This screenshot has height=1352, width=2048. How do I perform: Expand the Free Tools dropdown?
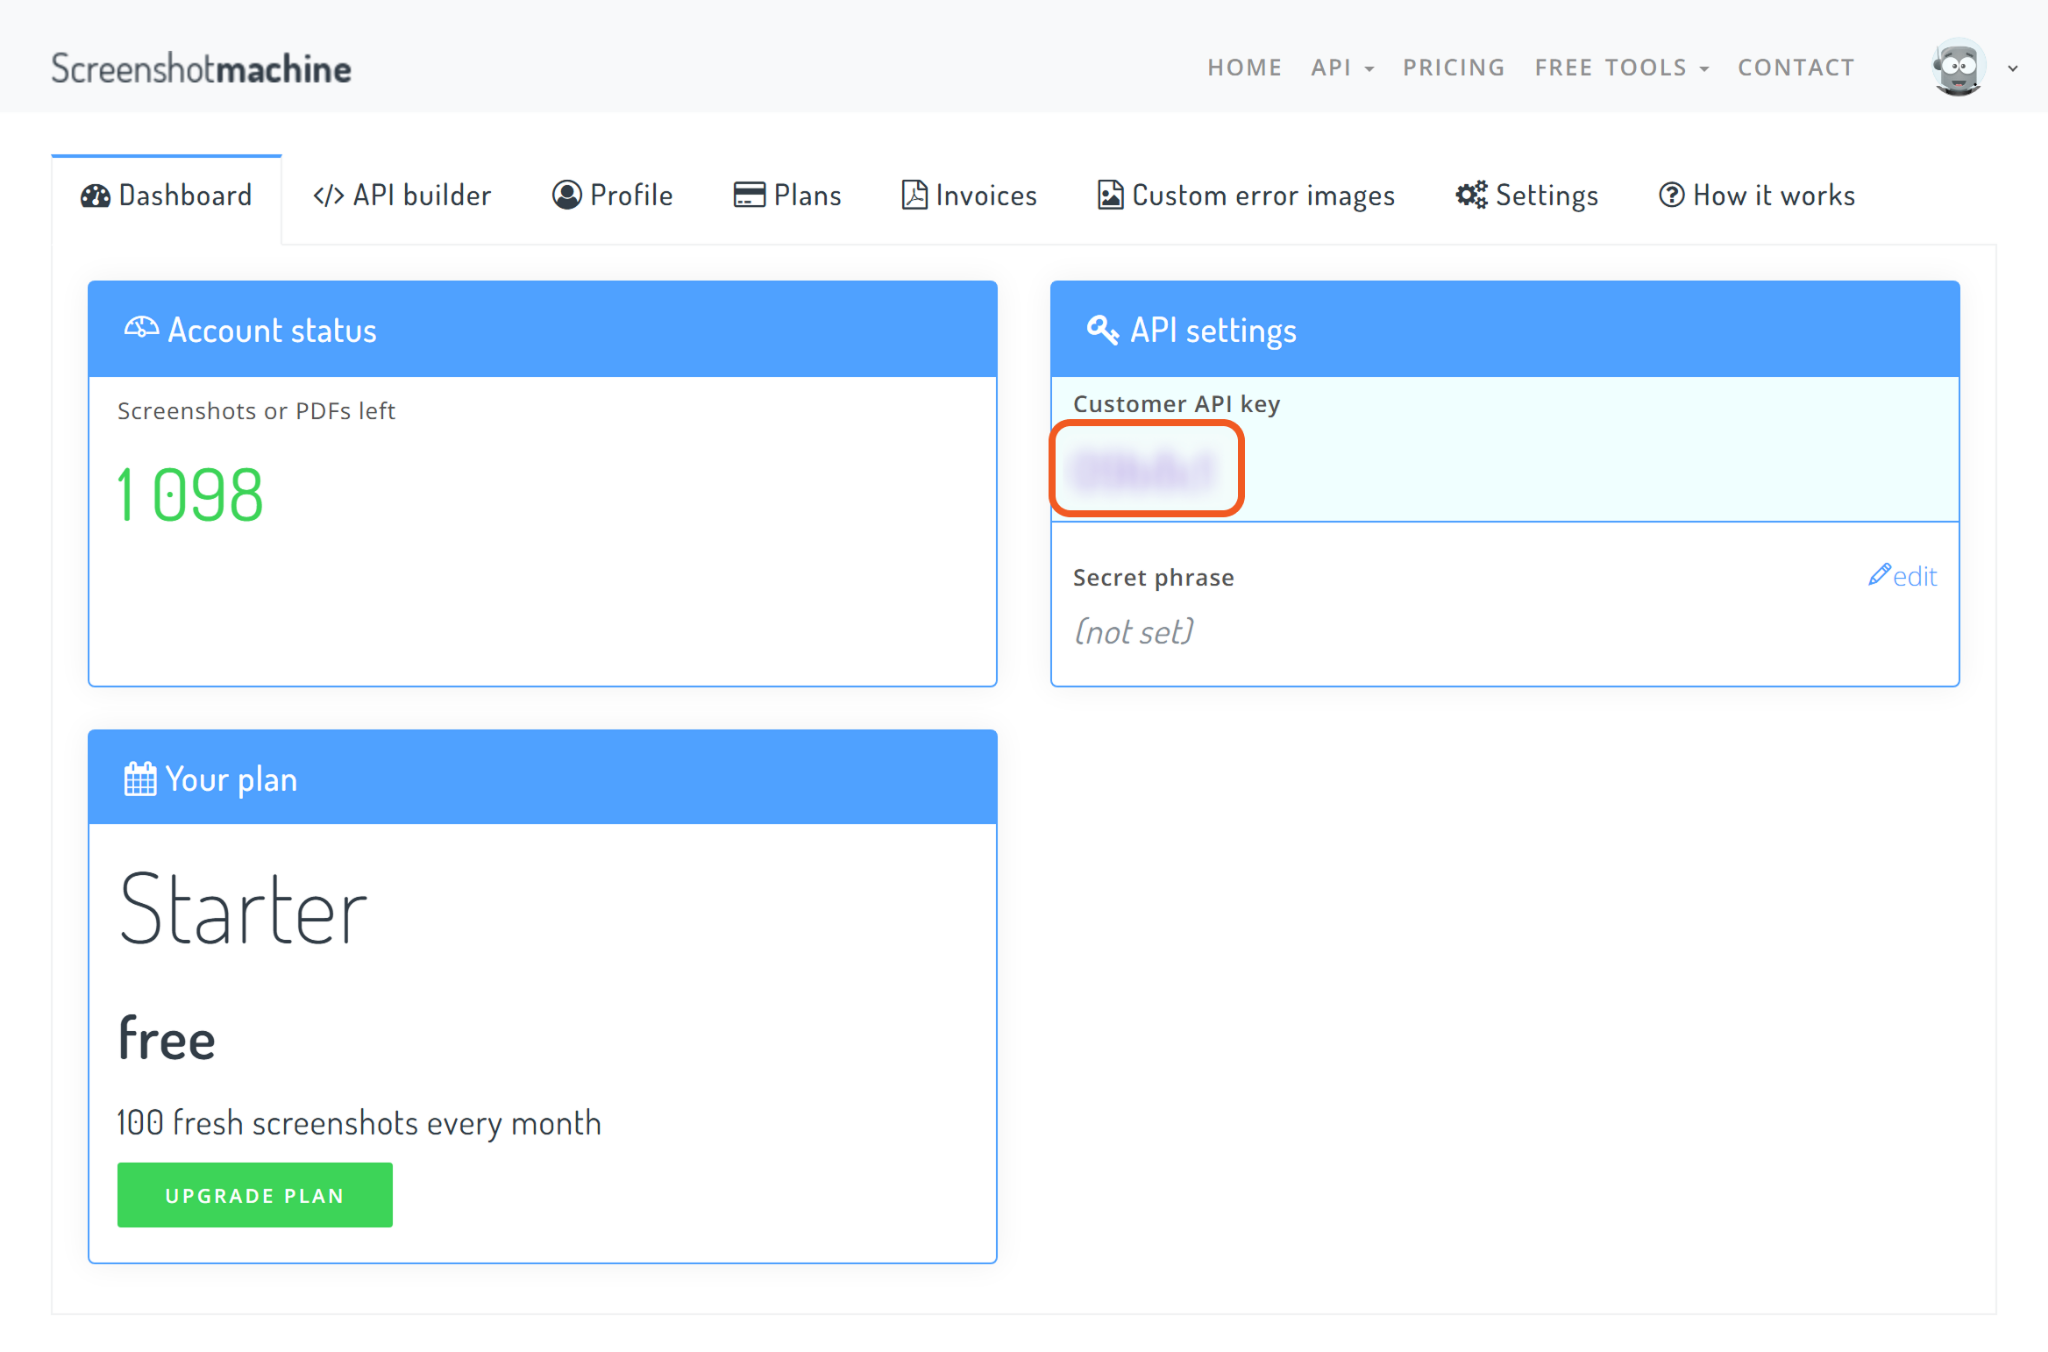click(1621, 68)
